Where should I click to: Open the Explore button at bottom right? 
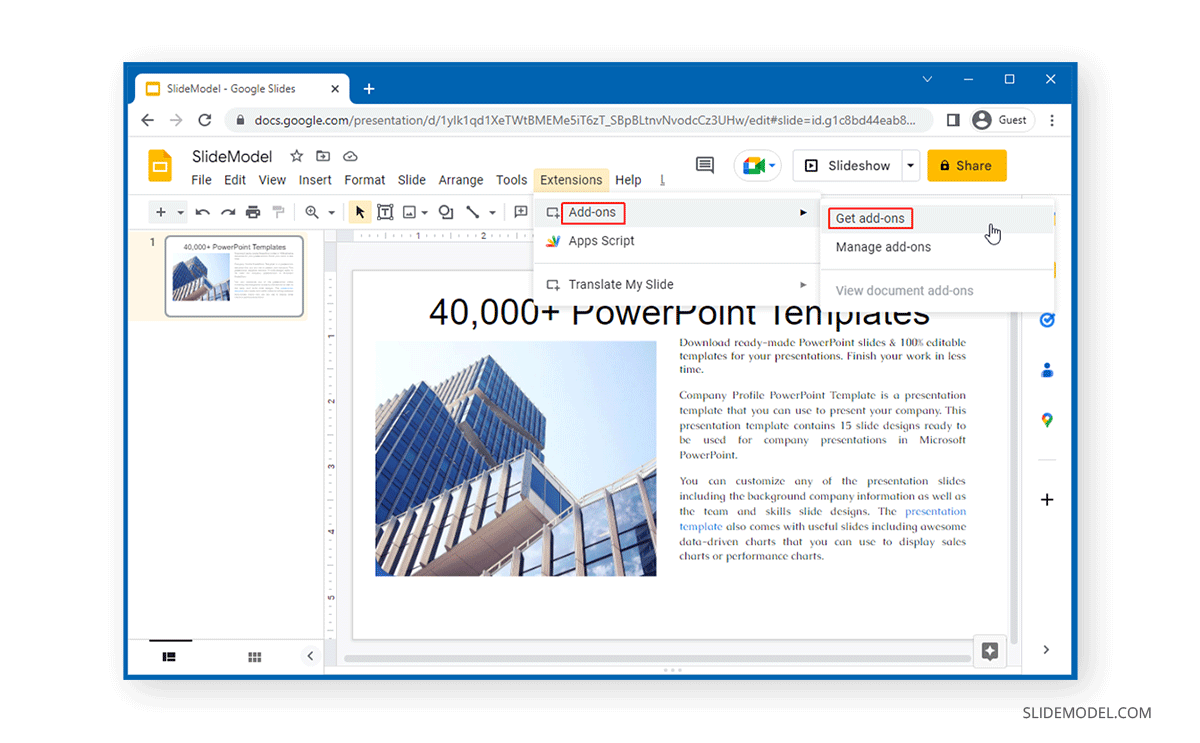(990, 651)
